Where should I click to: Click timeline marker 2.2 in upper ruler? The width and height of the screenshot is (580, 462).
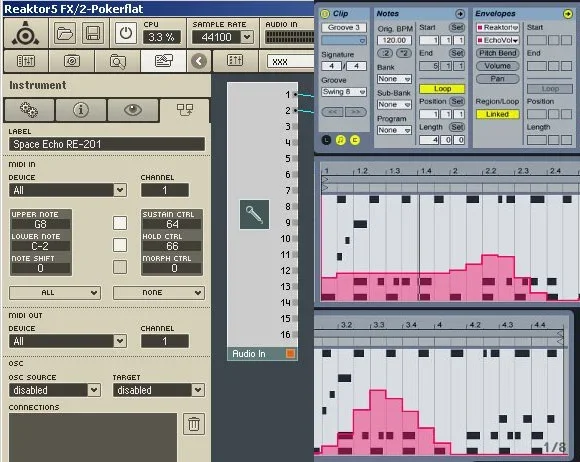pyautogui.click(x=490, y=171)
